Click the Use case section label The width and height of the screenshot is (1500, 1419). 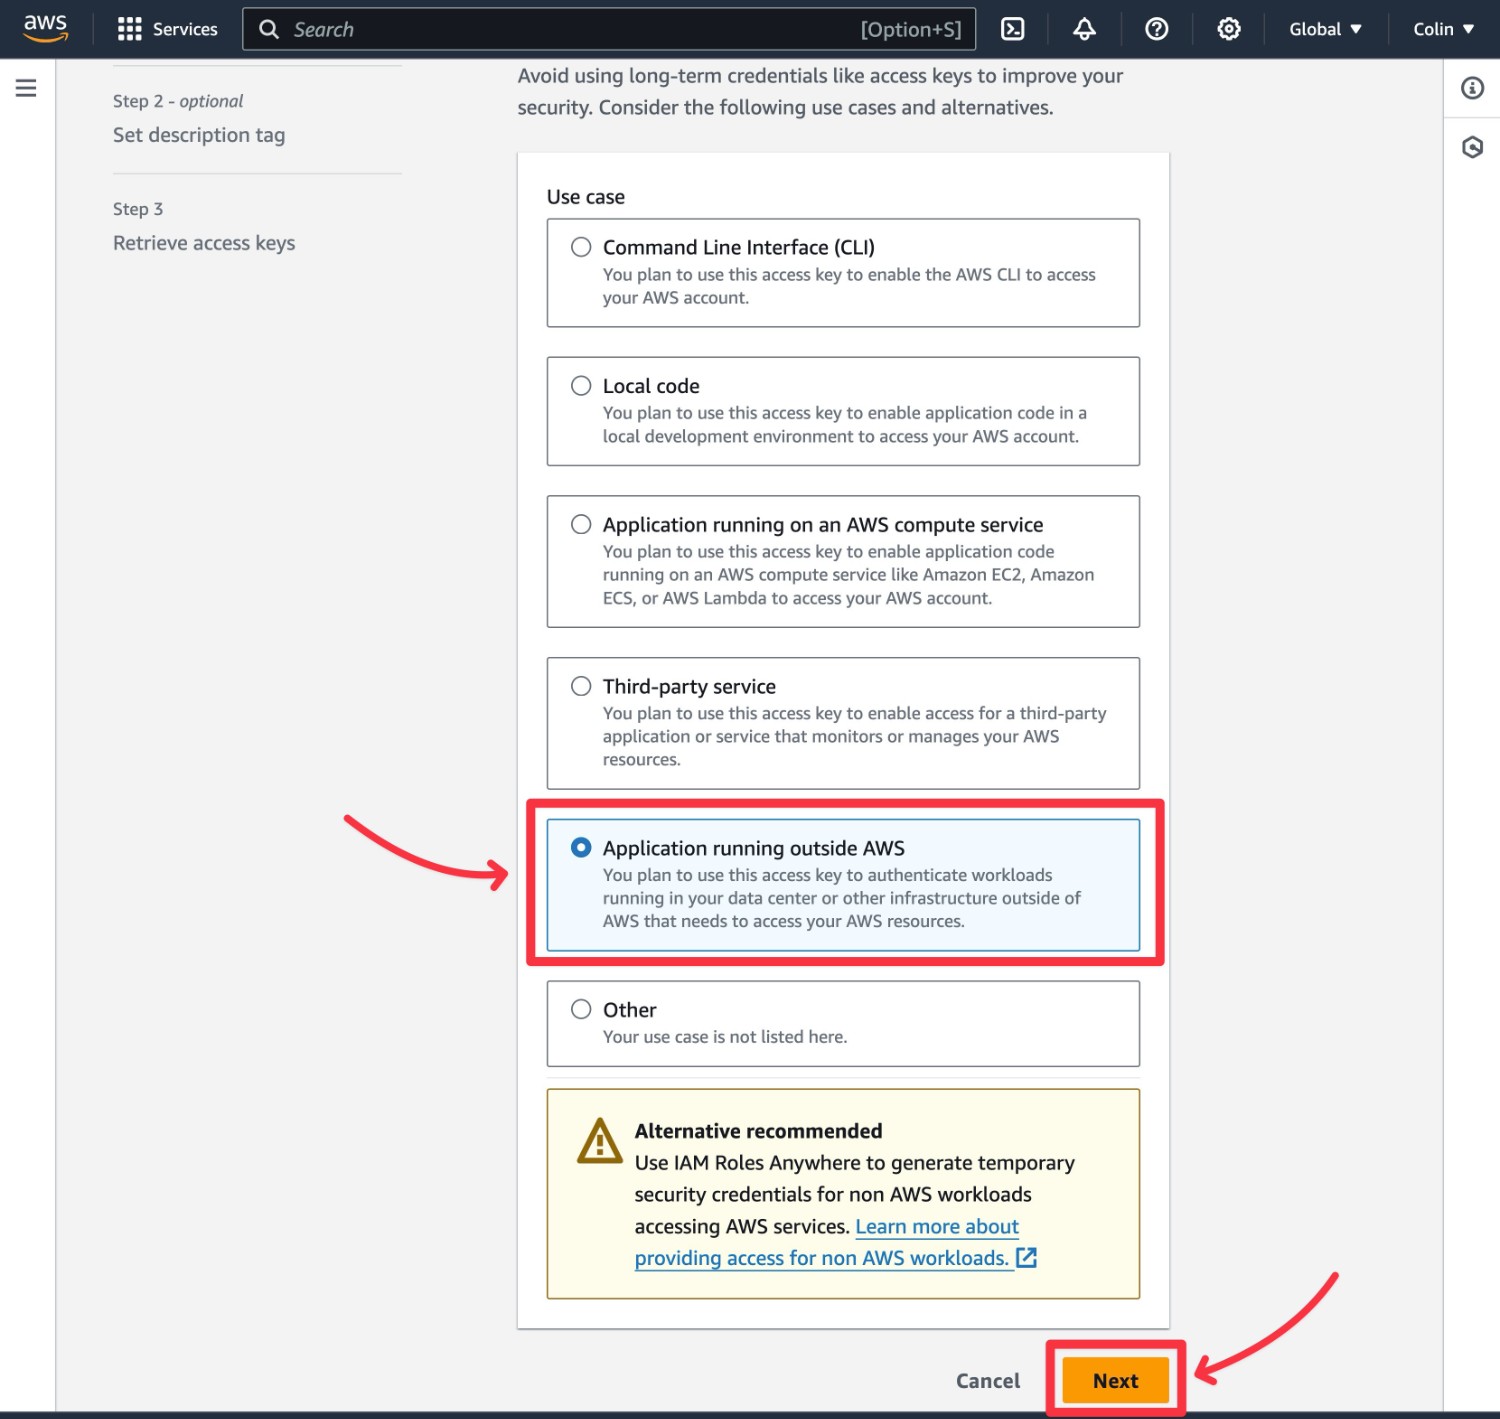[586, 197]
